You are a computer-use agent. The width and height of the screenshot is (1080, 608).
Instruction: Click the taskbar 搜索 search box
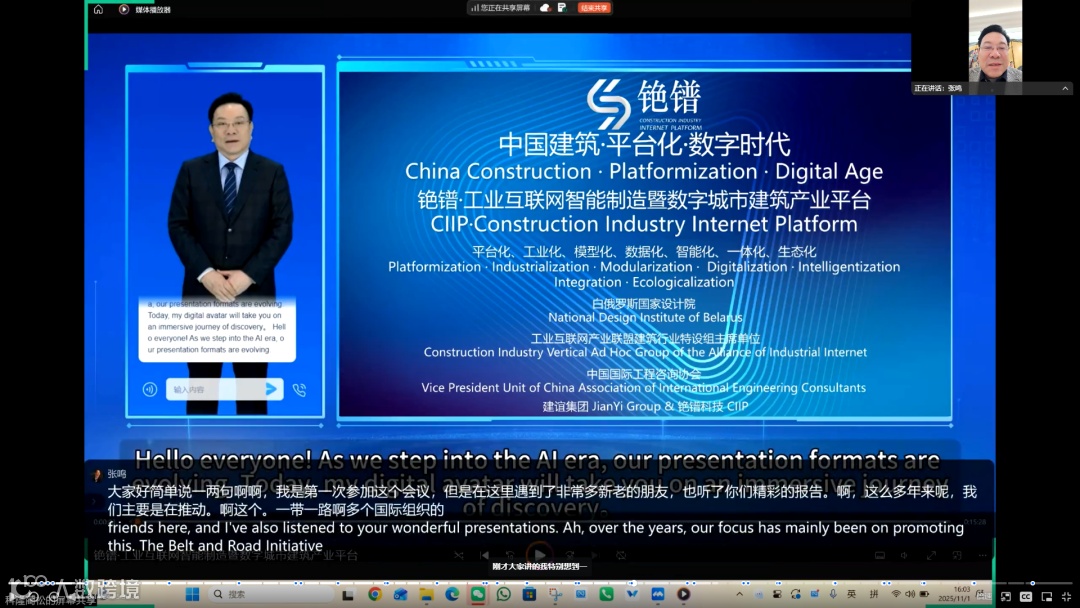[271, 594]
